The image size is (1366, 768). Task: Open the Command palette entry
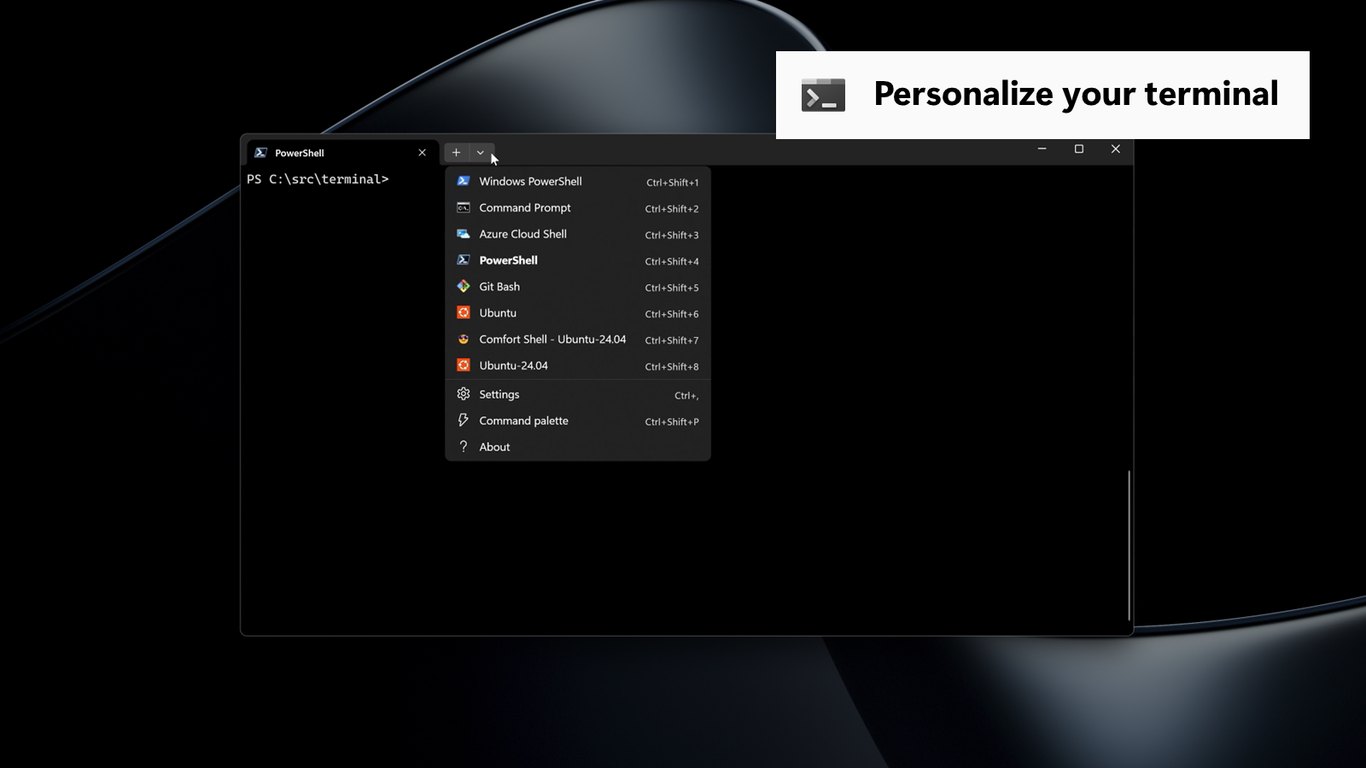pos(577,421)
